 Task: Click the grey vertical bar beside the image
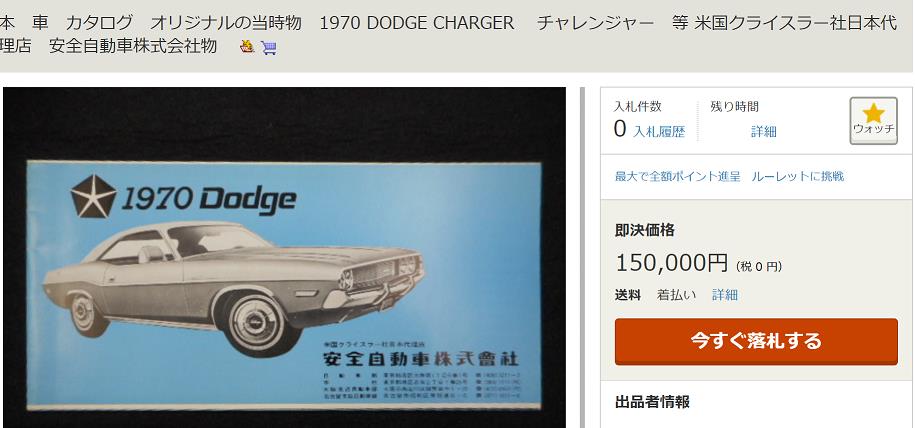coord(581,258)
